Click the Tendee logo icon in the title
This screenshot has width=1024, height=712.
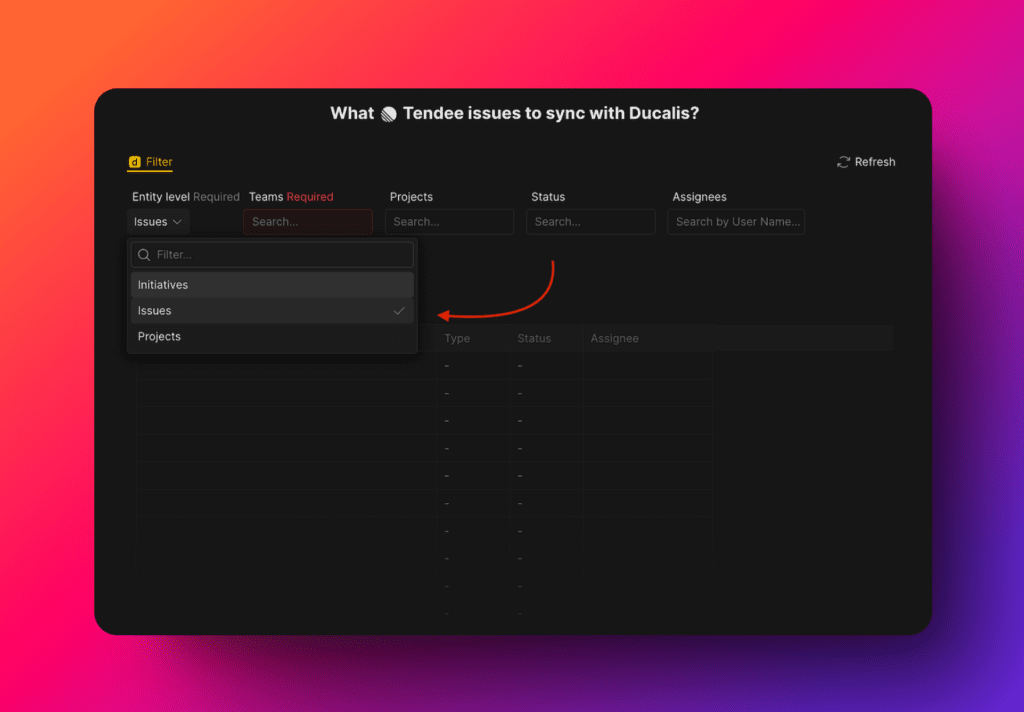[x=389, y=114]
